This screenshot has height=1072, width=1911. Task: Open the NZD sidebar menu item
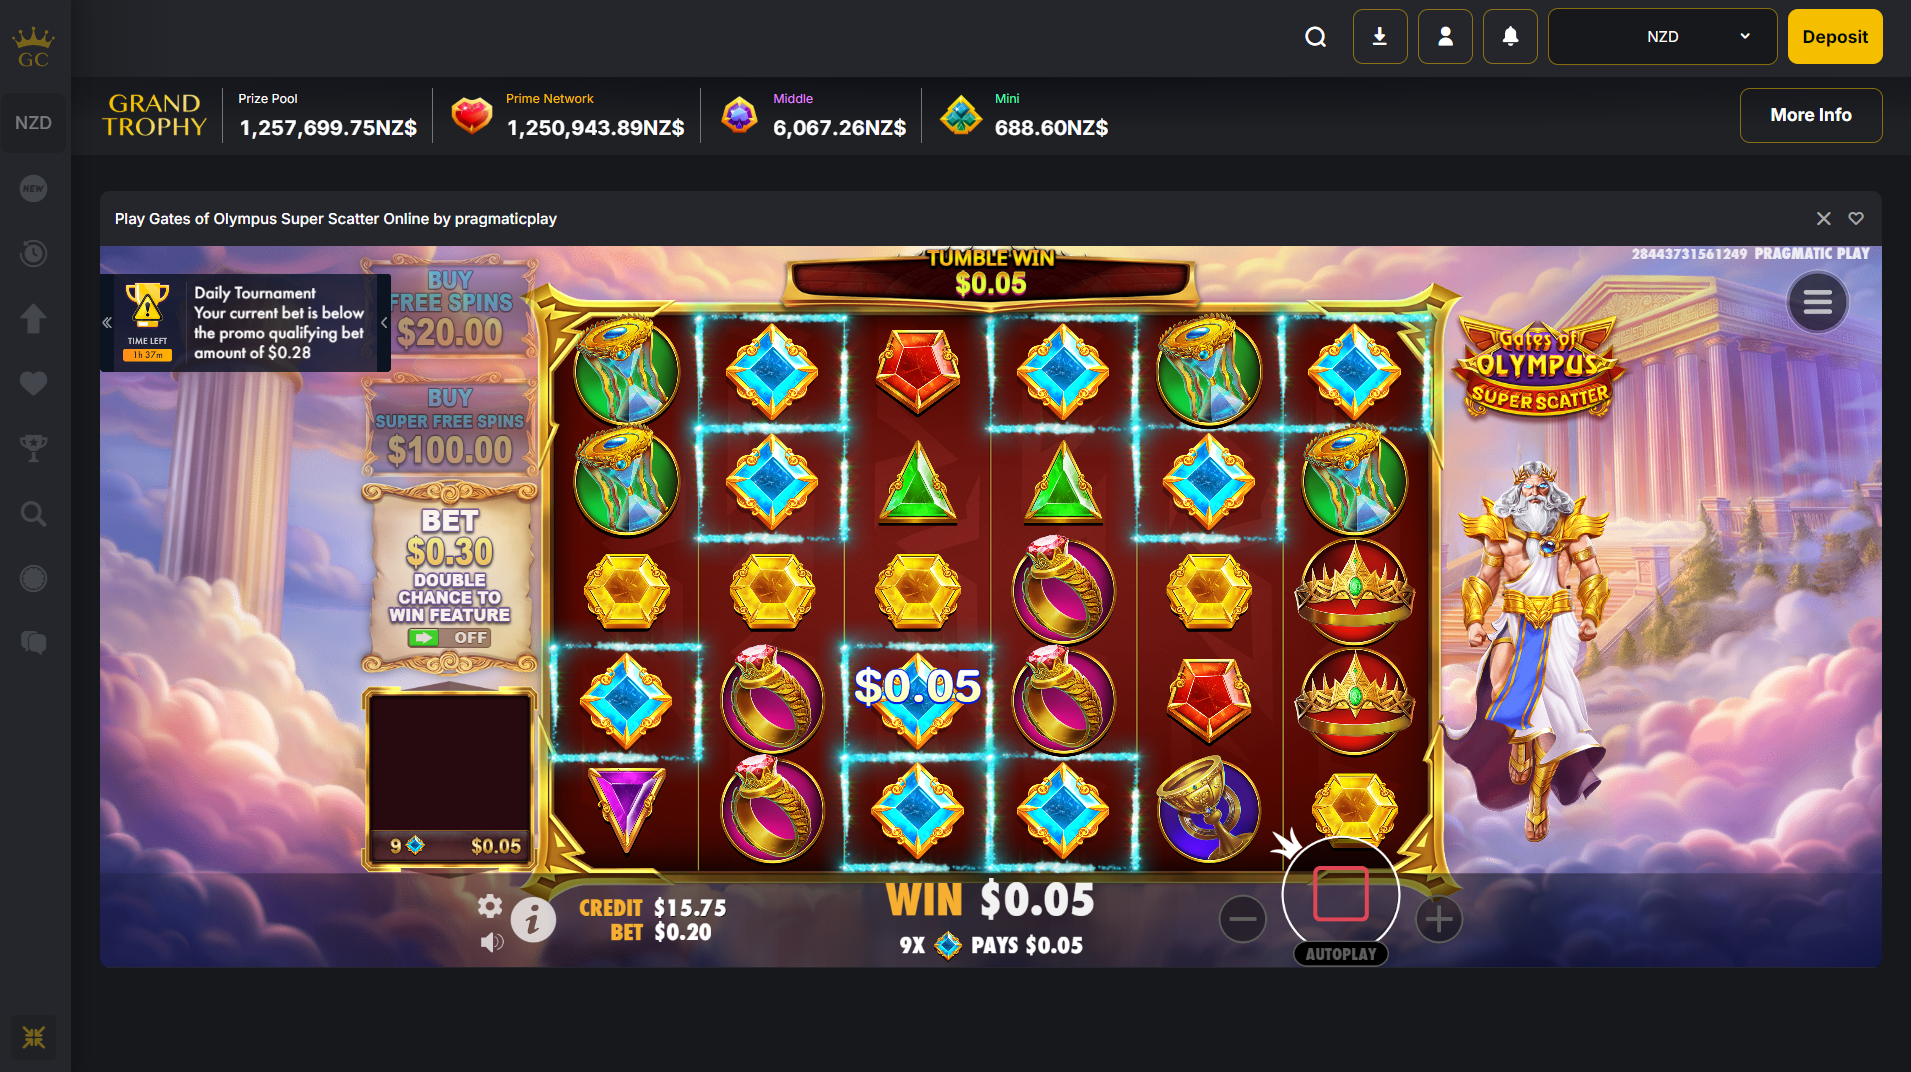[x=33, y=123]
